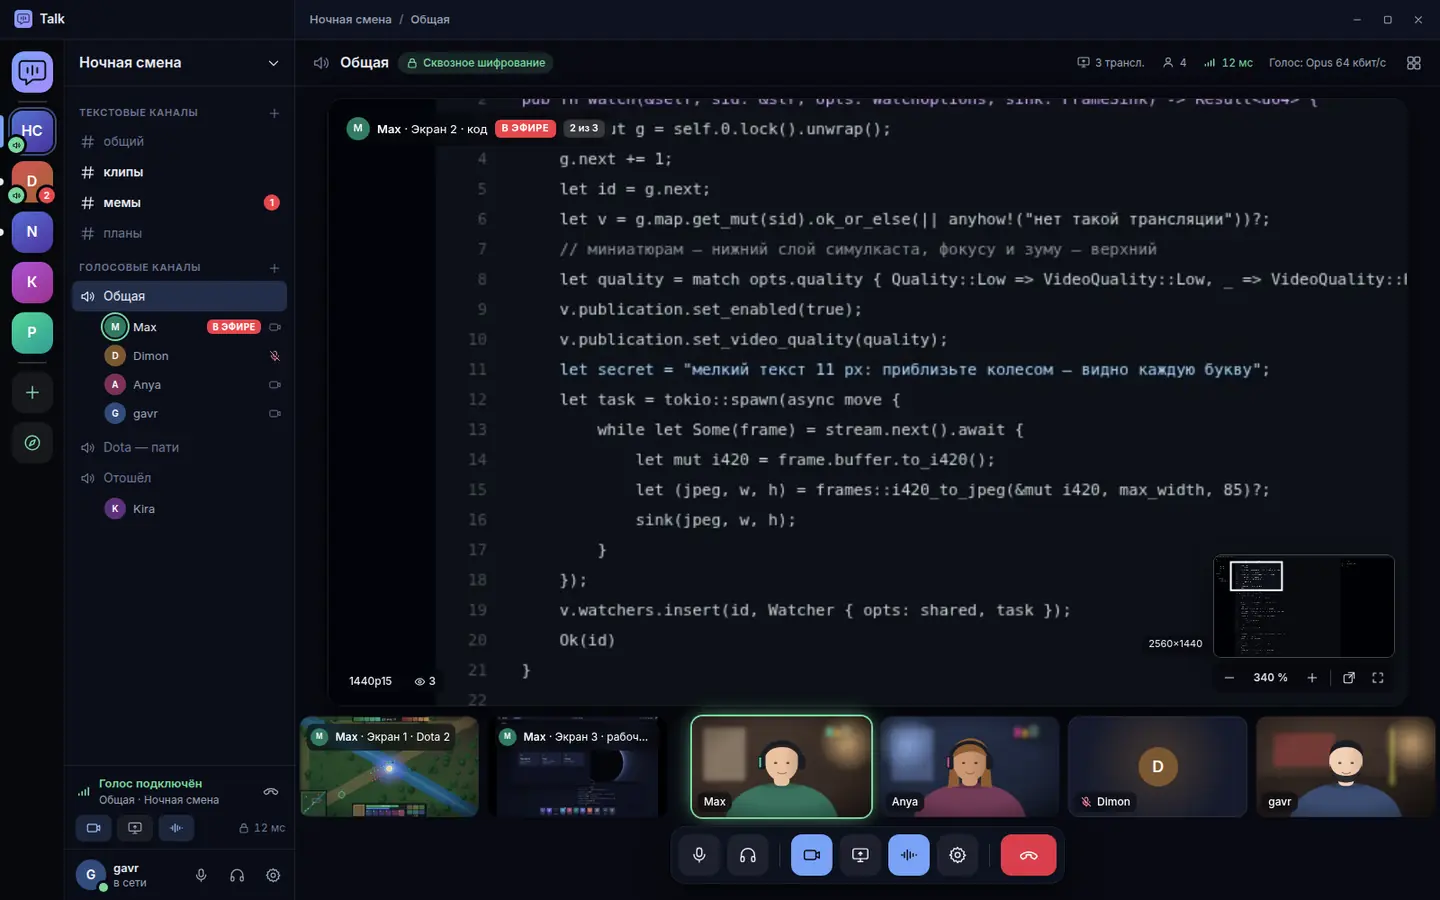Toggle noise suppression in call control bar

click(x=908, y=855)
